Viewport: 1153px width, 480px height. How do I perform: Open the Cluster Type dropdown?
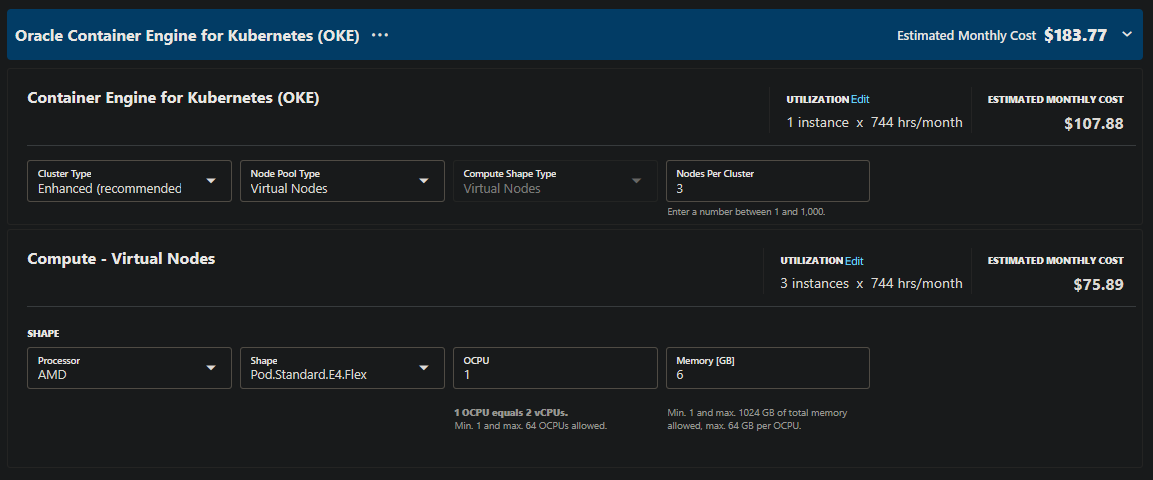pos(129,181)
